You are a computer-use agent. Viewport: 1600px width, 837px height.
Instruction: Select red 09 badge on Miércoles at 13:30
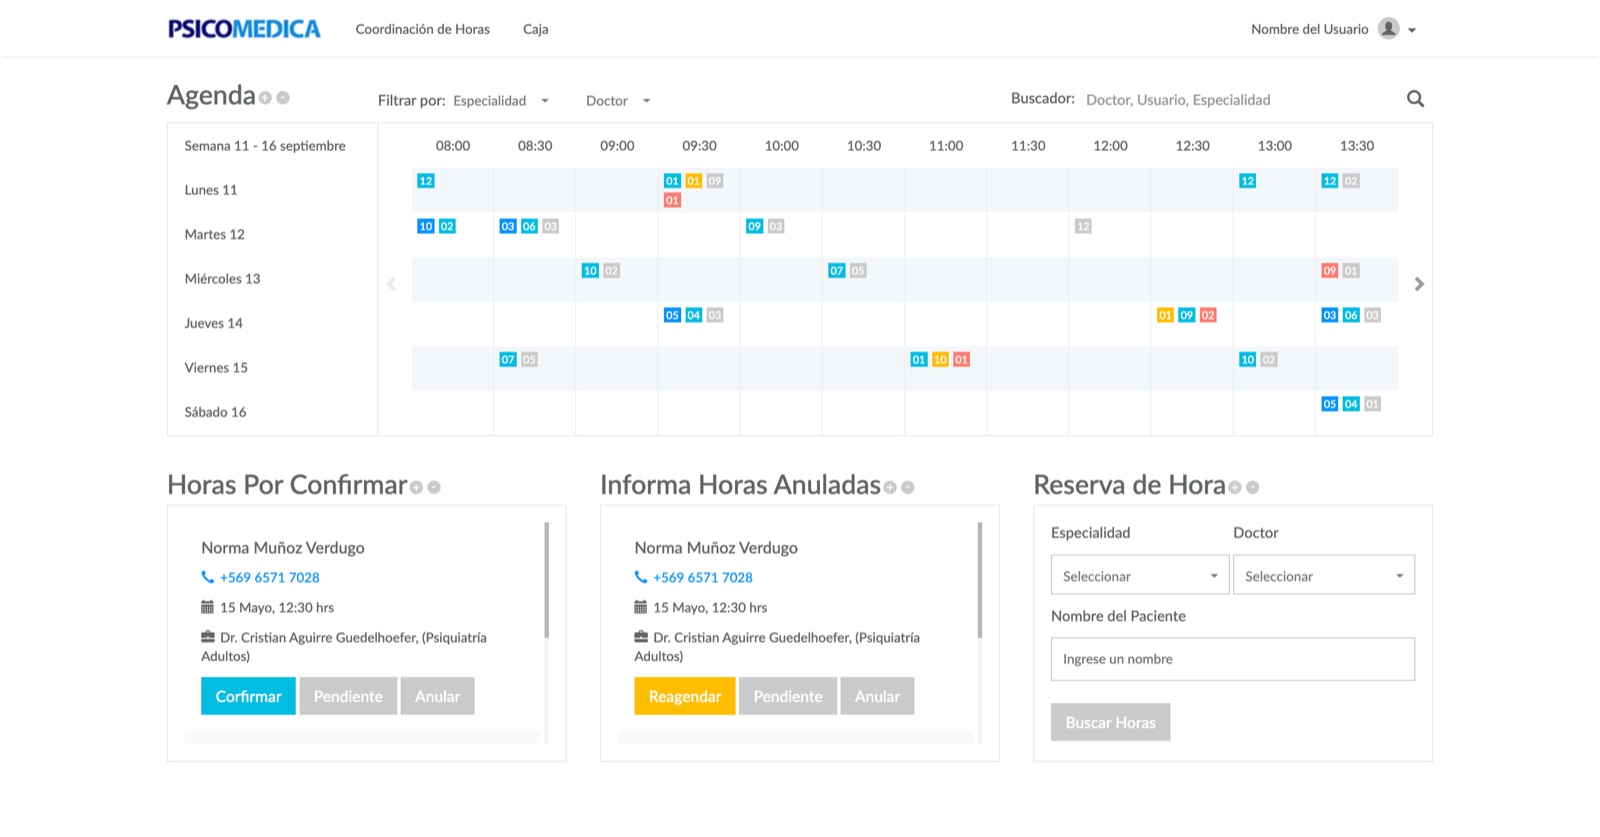pos(1330,271)
